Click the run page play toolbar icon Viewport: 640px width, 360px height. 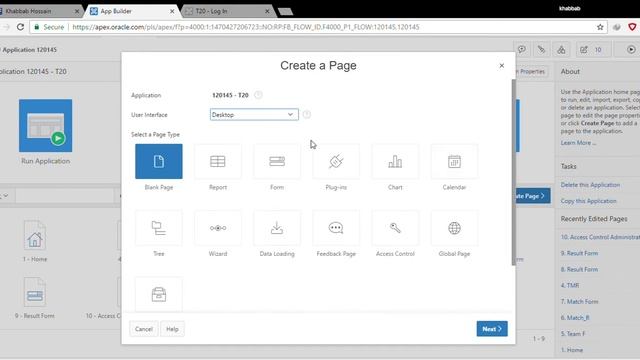tap(631, 49)
